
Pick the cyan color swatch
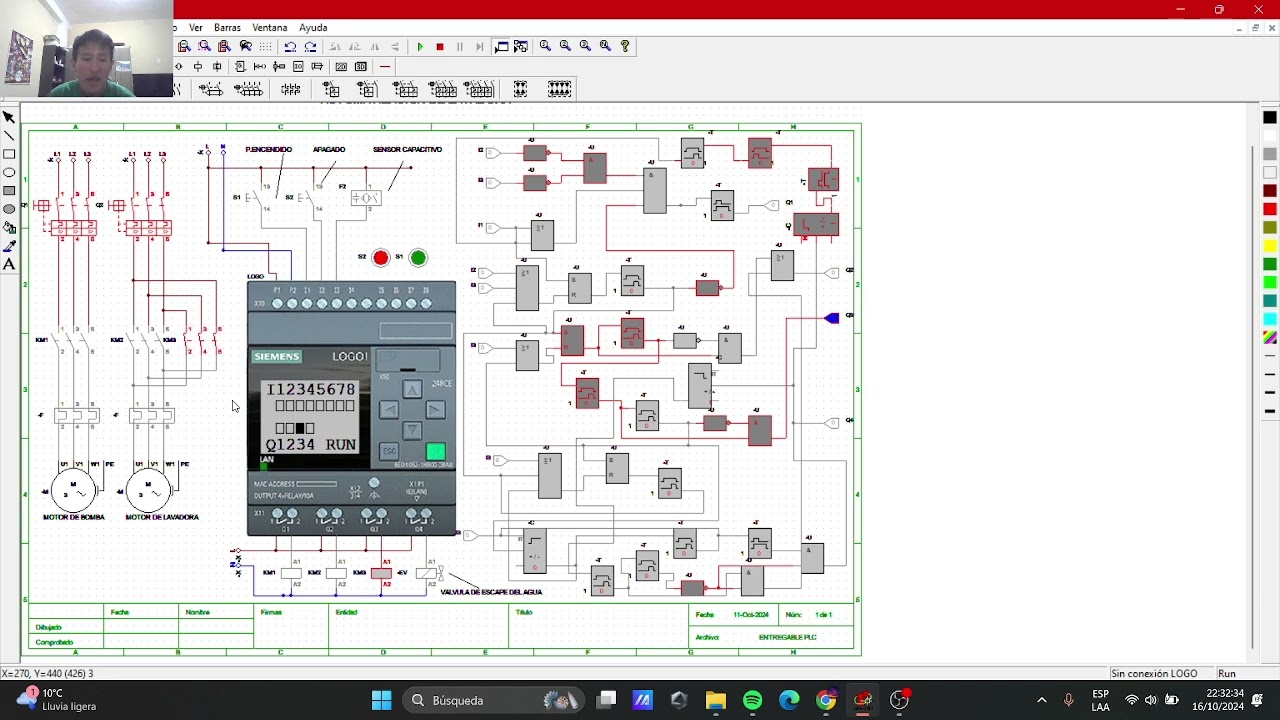(1270, 319)
